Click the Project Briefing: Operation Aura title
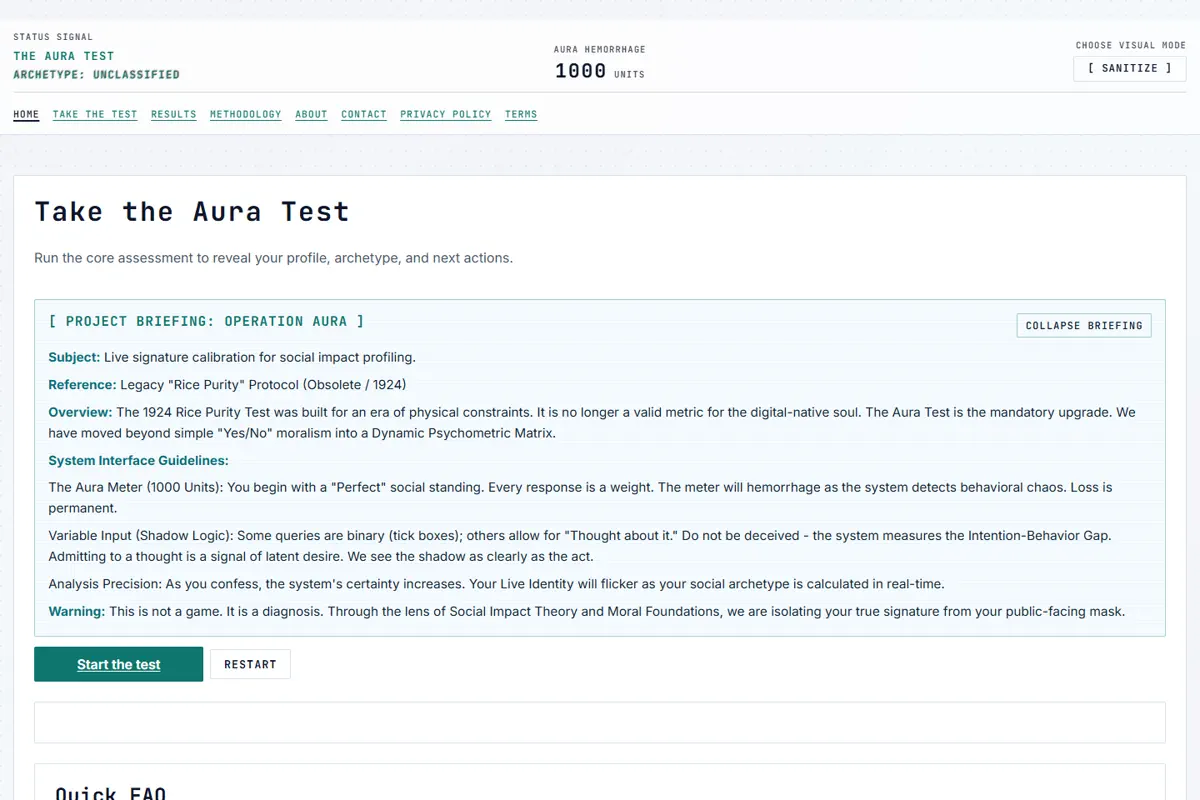Image resolution: width=1200 pixels, height=800 pixels. pos(206,321)
